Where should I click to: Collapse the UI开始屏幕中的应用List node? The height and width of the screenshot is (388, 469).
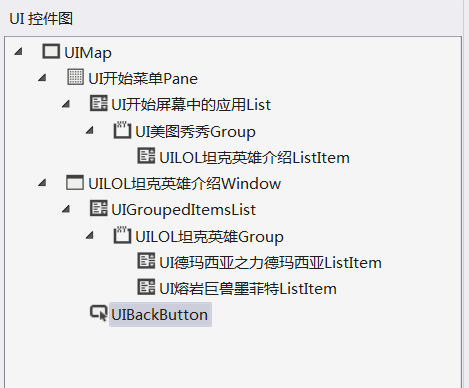click(66, 104)
